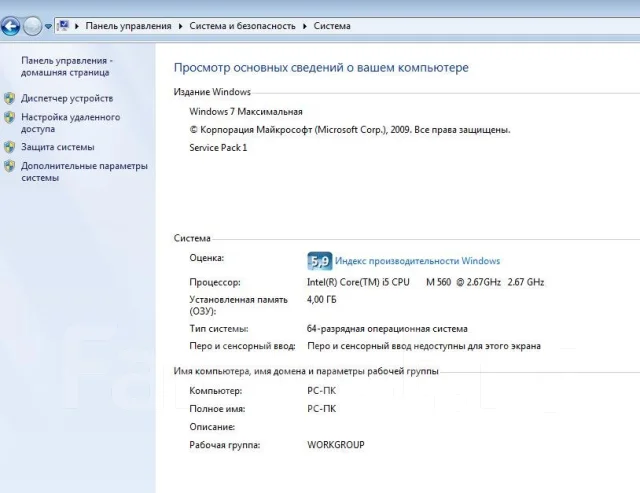Click the Windows 7 Максимальная edition text
The height and width of the screenshot is (493, 640).
pyautogui.click(x=246, y=112)
